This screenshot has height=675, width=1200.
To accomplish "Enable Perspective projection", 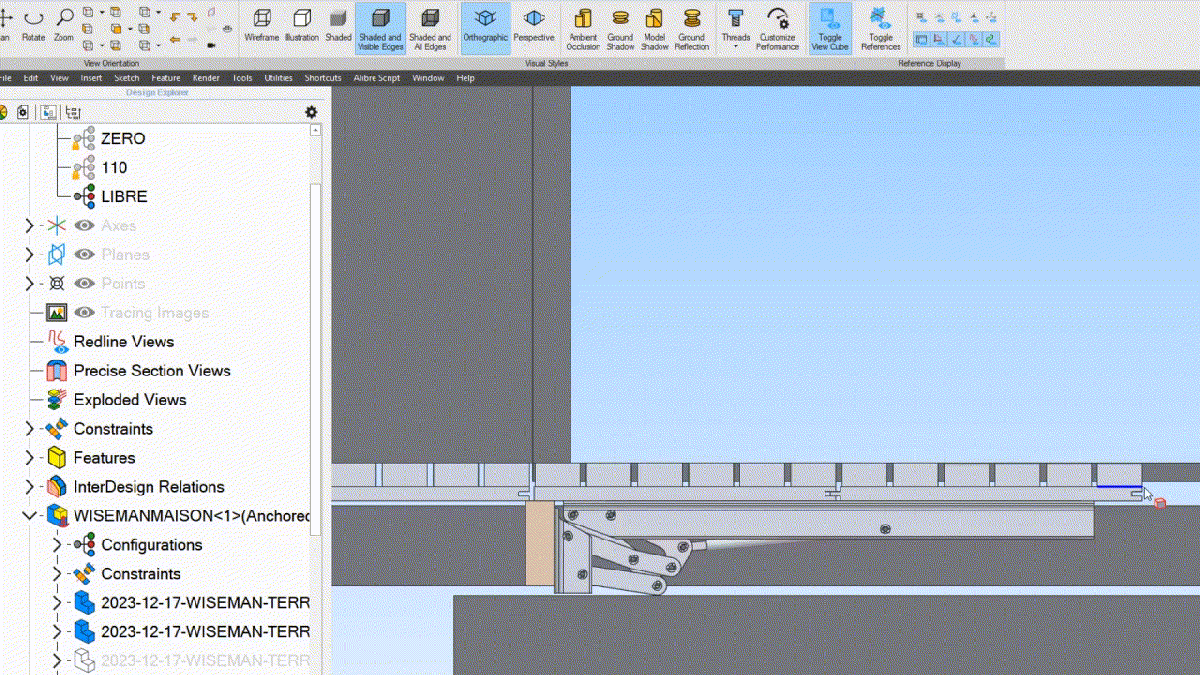I will [x=534, y=25].
